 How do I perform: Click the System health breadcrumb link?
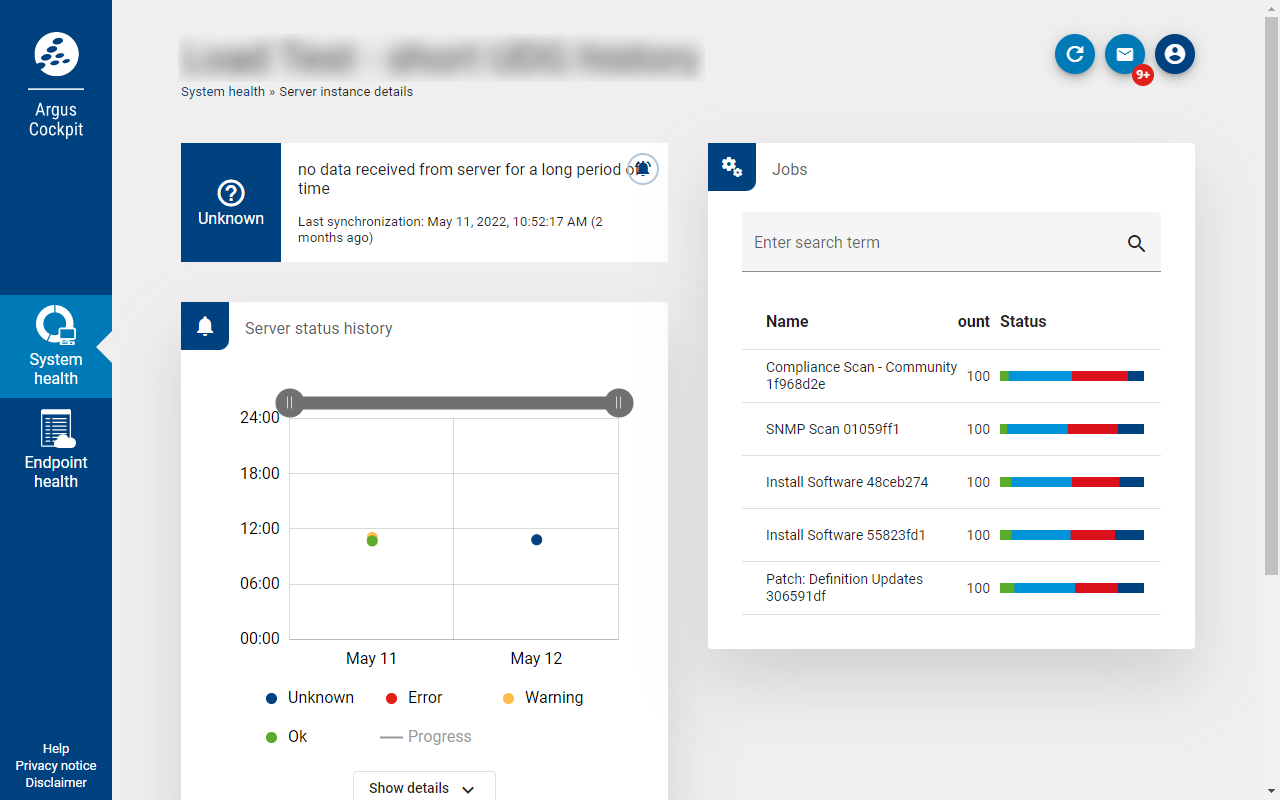223,92
